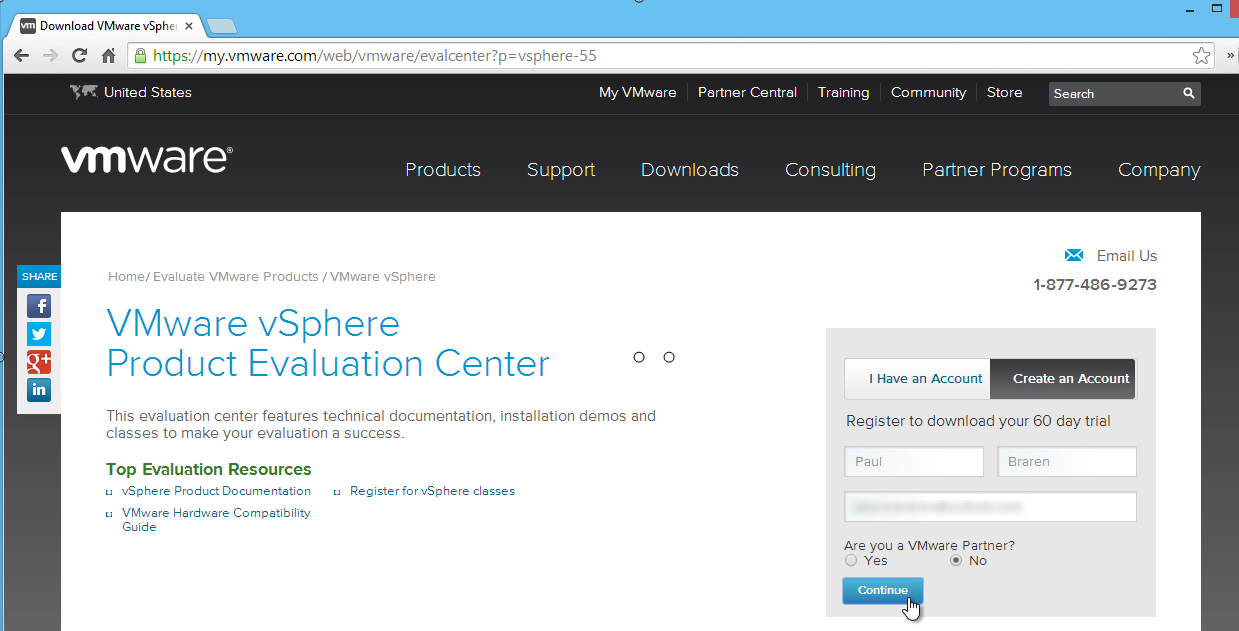1239x631 pixels.
Task: Open vSphere Product Documentation link
Action: (x=216, y=491)
